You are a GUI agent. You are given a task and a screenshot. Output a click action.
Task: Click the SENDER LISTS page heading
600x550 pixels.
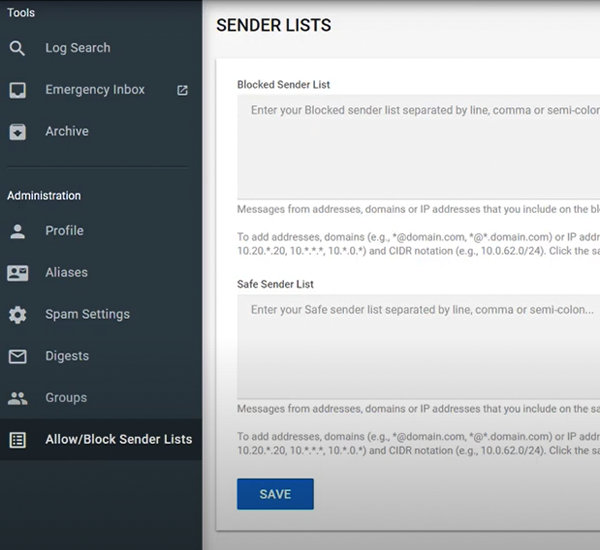[x=274, y=26]
